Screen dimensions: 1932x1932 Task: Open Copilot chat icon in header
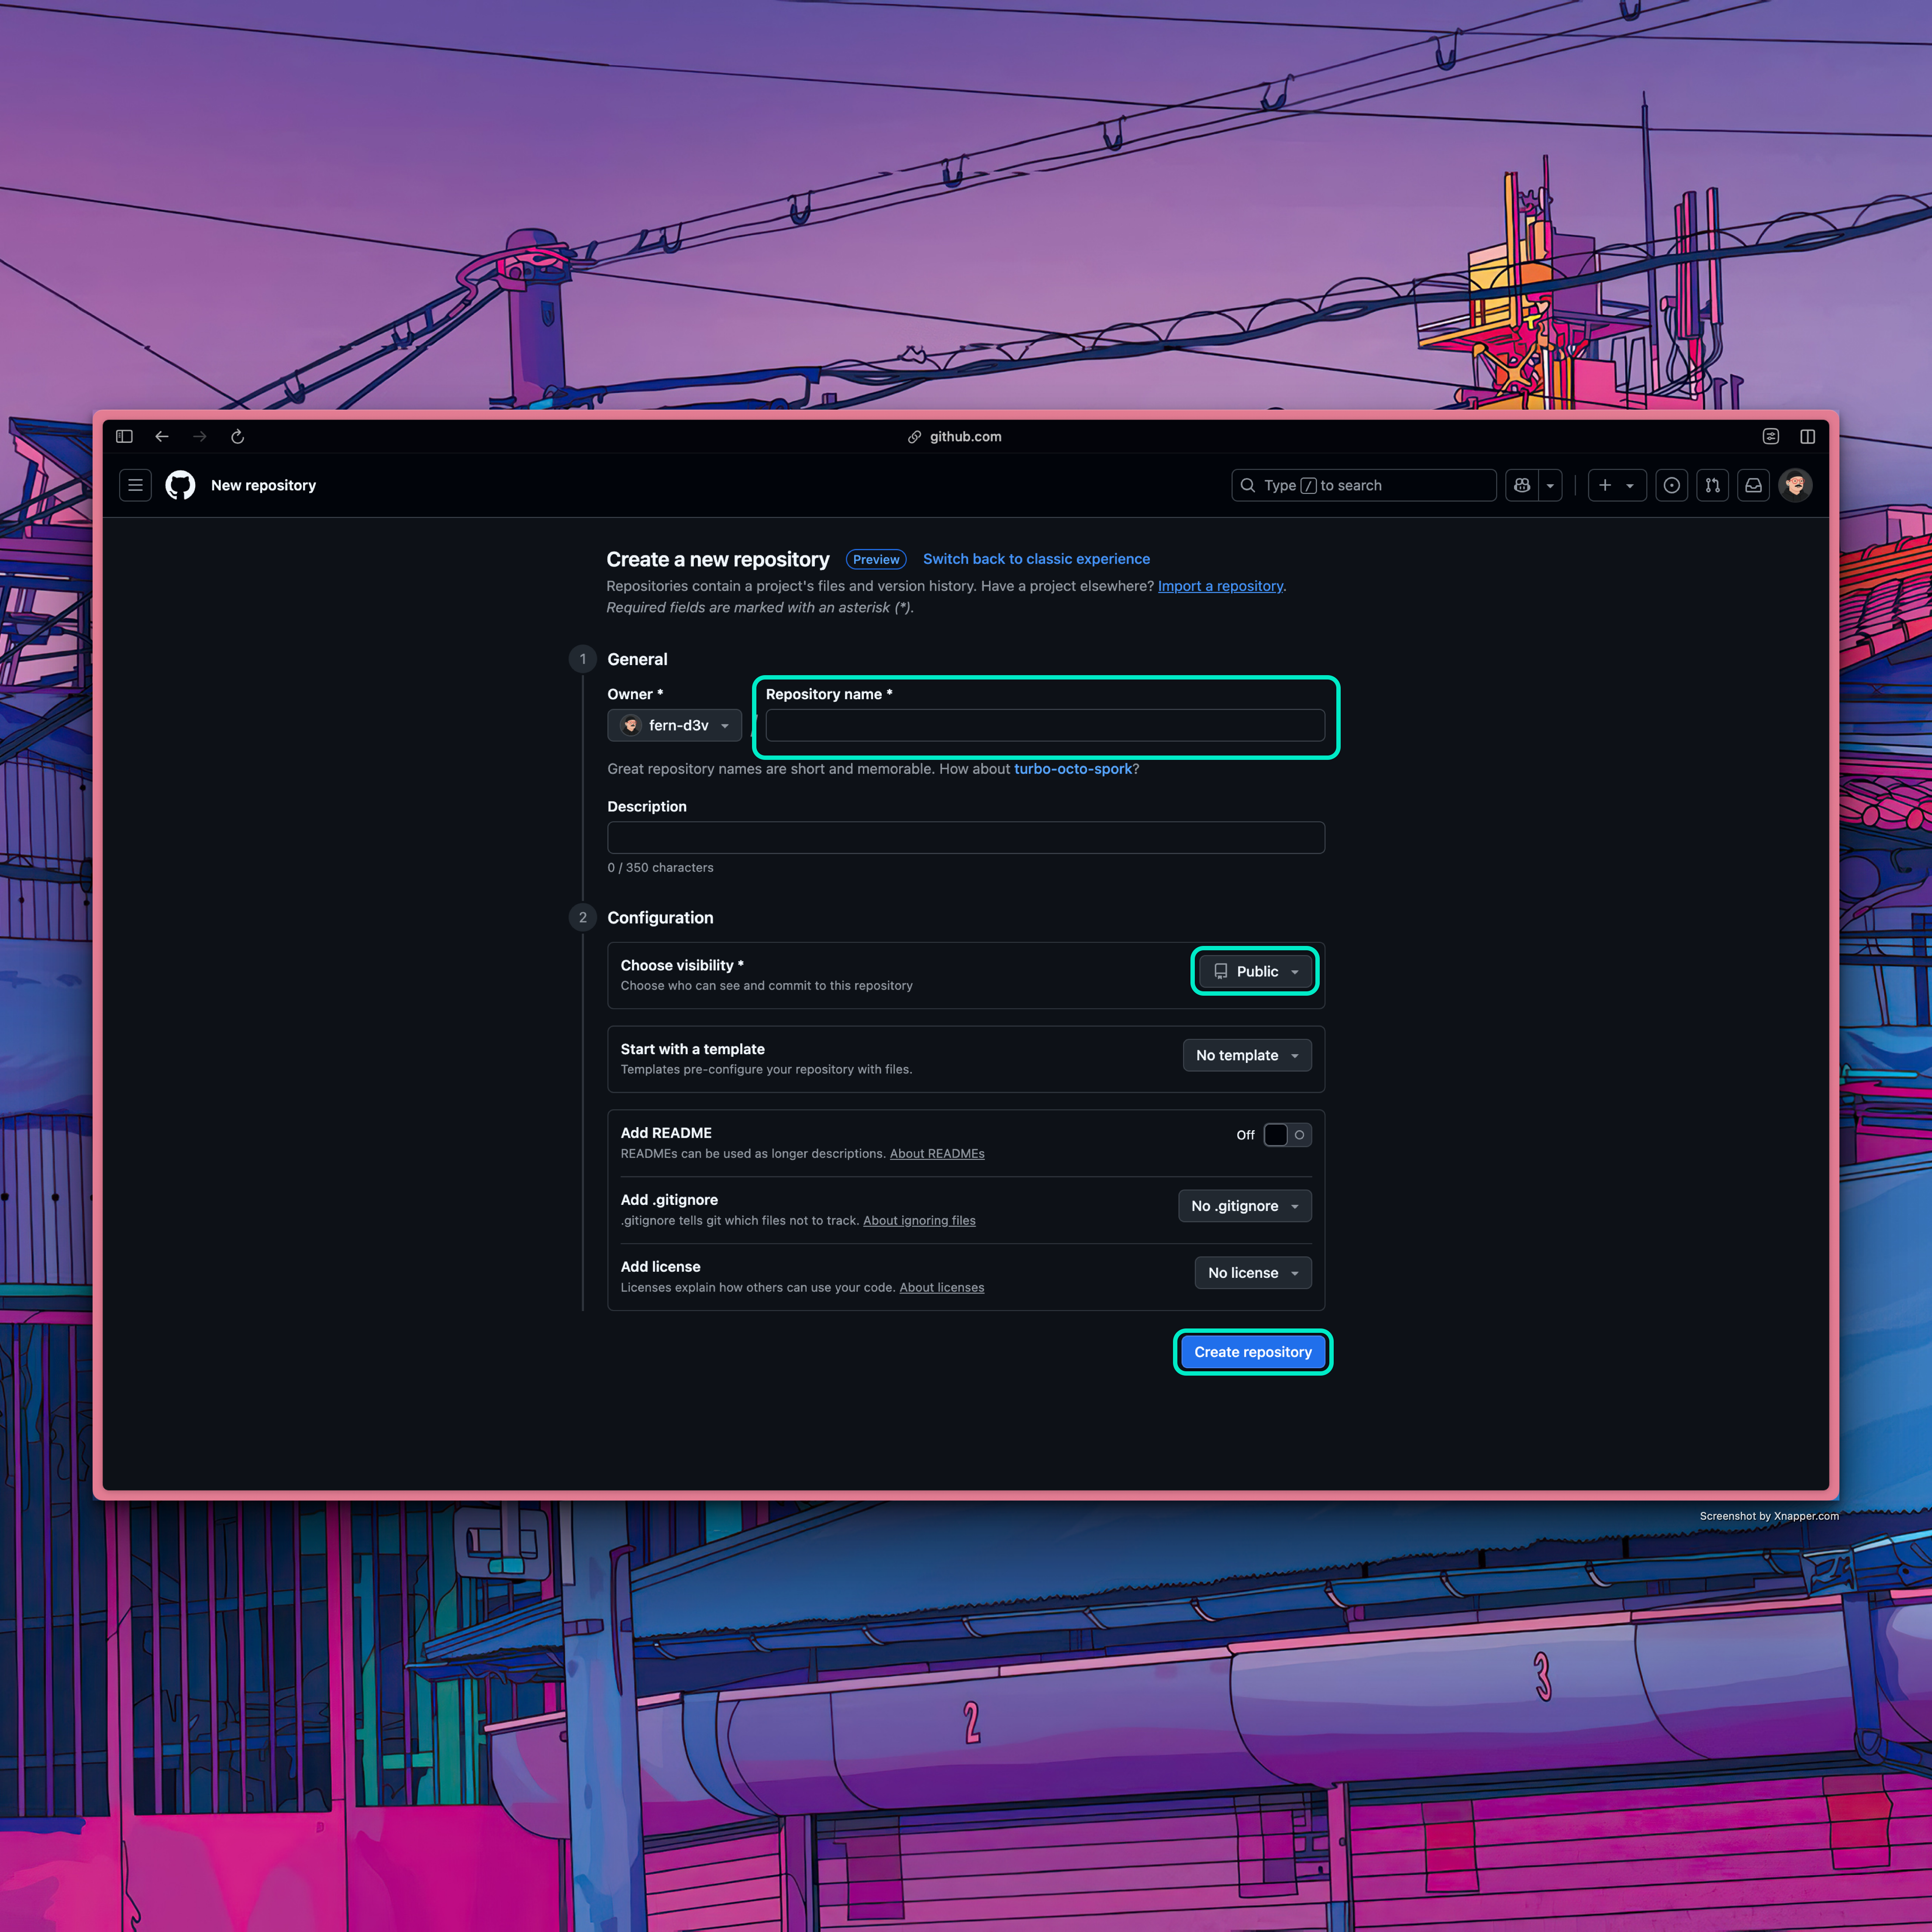click(1522, 485)
